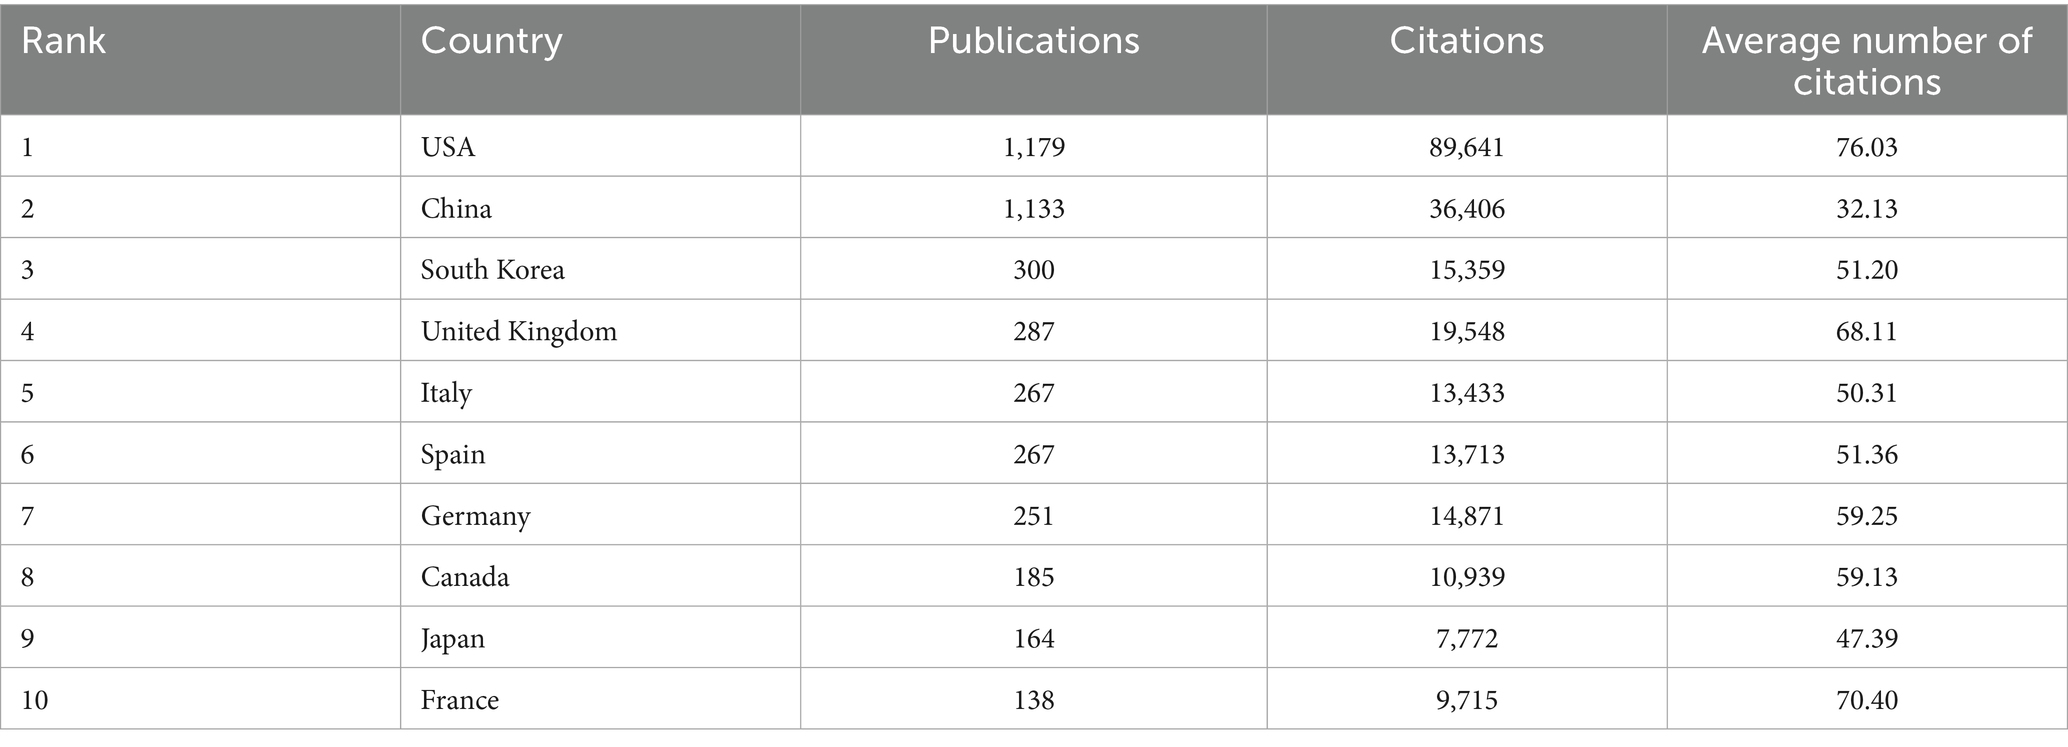Select the 89,641 citations value

coord(1466,147)
